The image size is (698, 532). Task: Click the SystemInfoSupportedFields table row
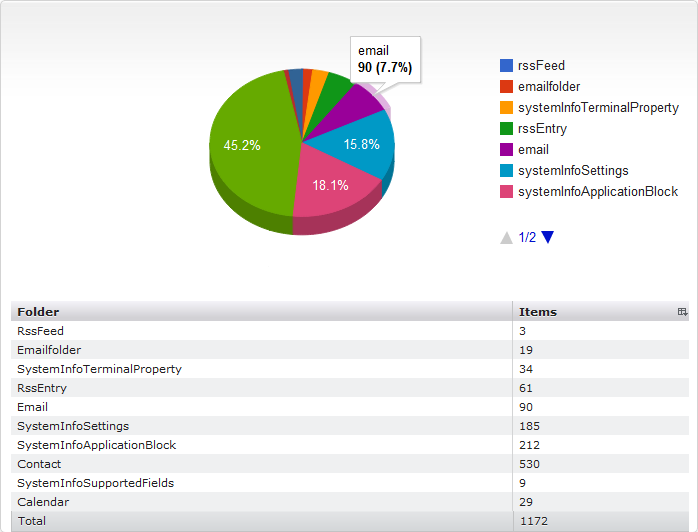(95, 483)
